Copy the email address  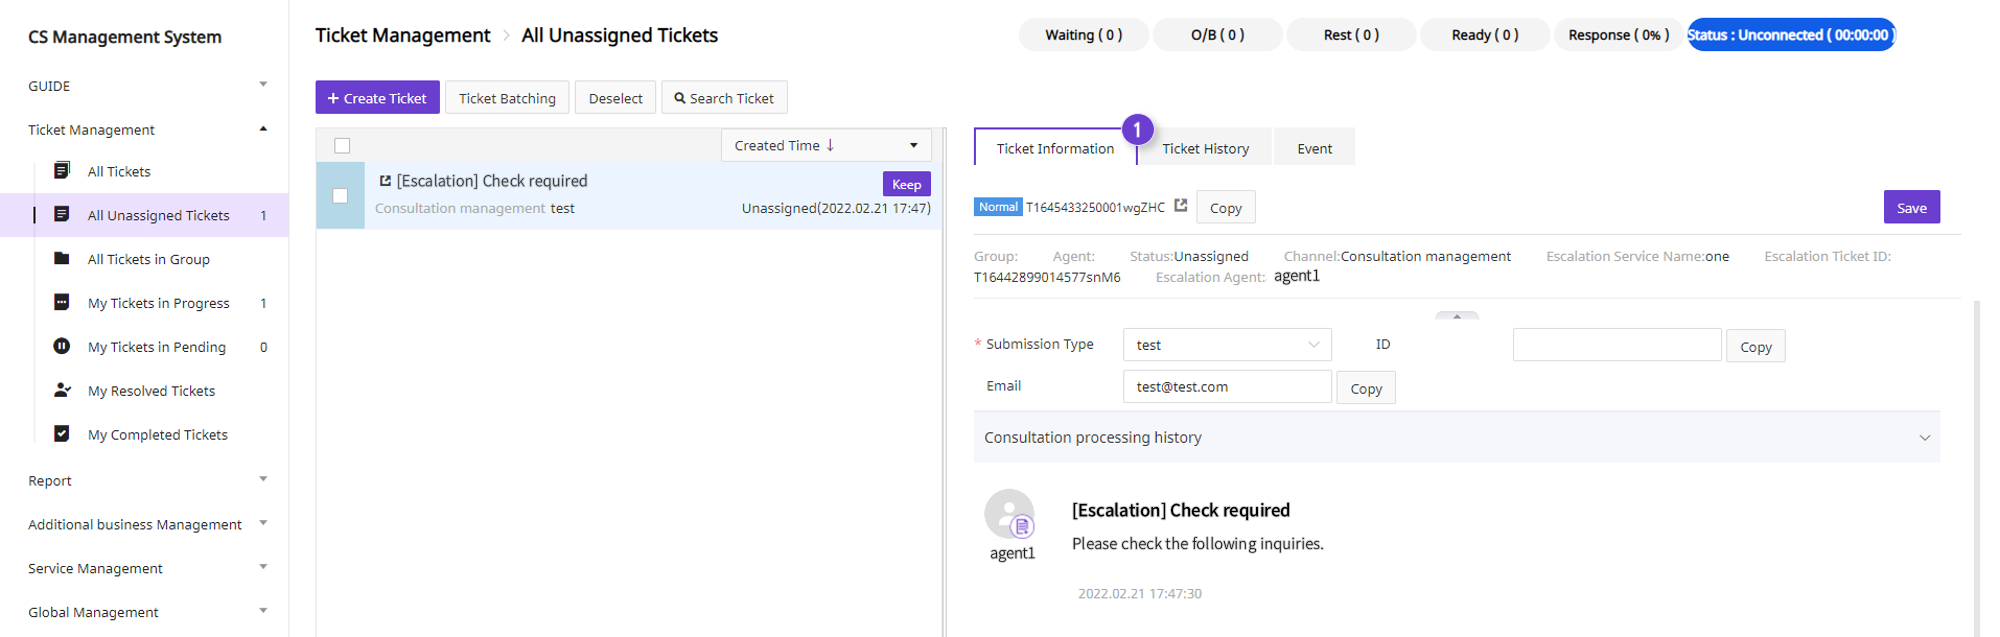[x=1365, y=388]
